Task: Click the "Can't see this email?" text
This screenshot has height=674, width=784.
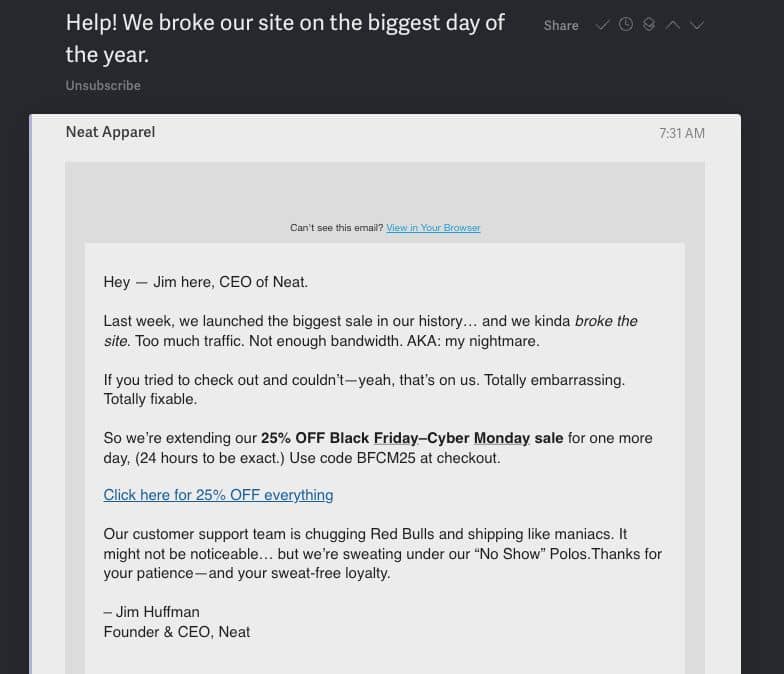Action: click(x=336, y=228)
